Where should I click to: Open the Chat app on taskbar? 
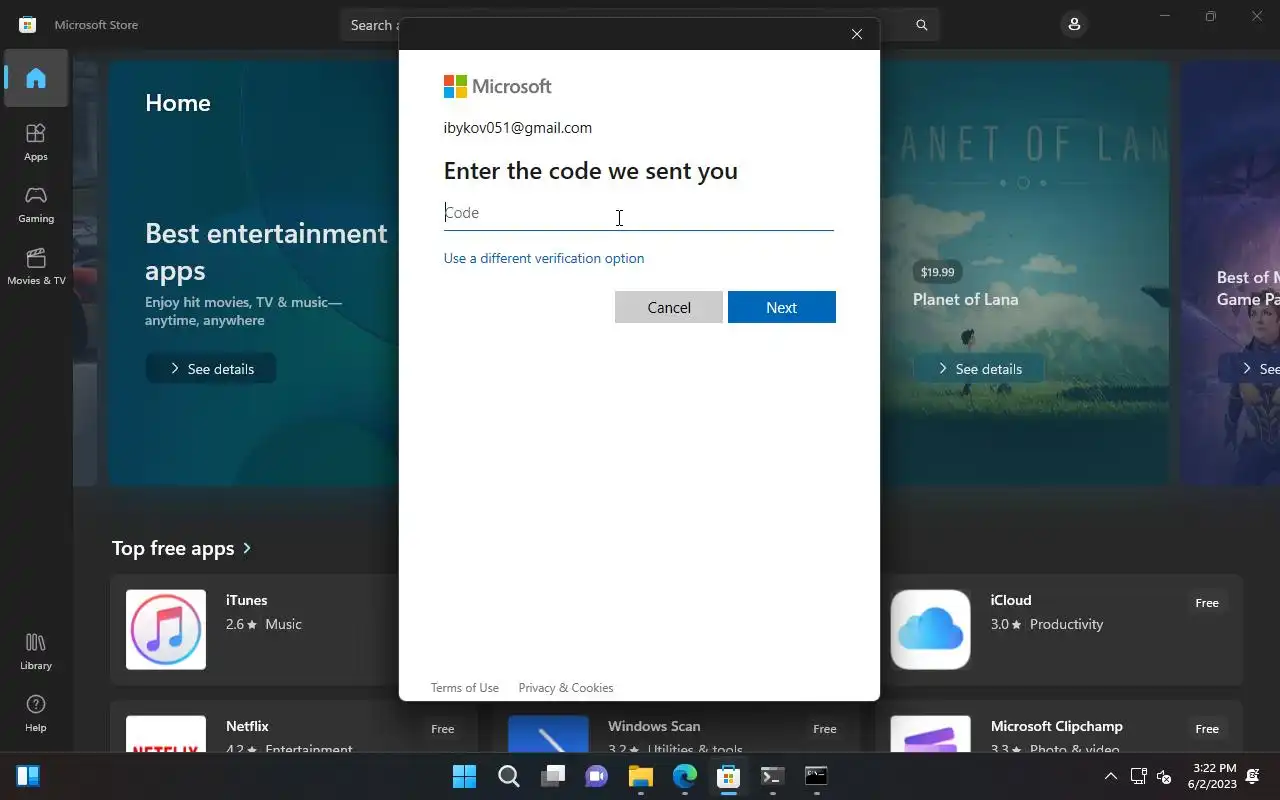coord(597,776)
